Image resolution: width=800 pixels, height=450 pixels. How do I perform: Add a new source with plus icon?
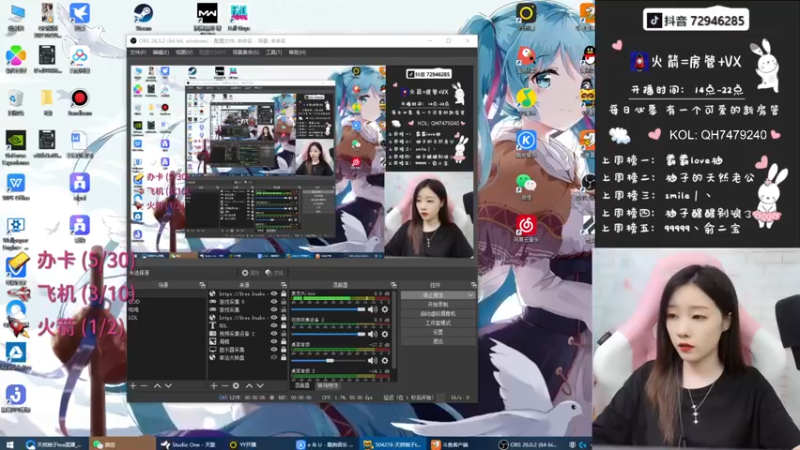[214, 386]
